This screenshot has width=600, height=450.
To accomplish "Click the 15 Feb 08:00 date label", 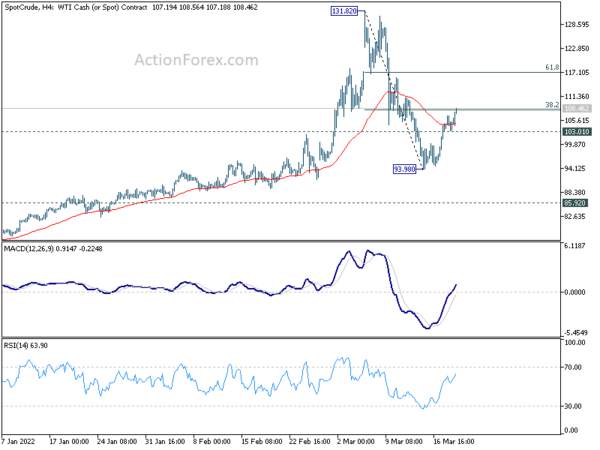I will coord(261,442).
